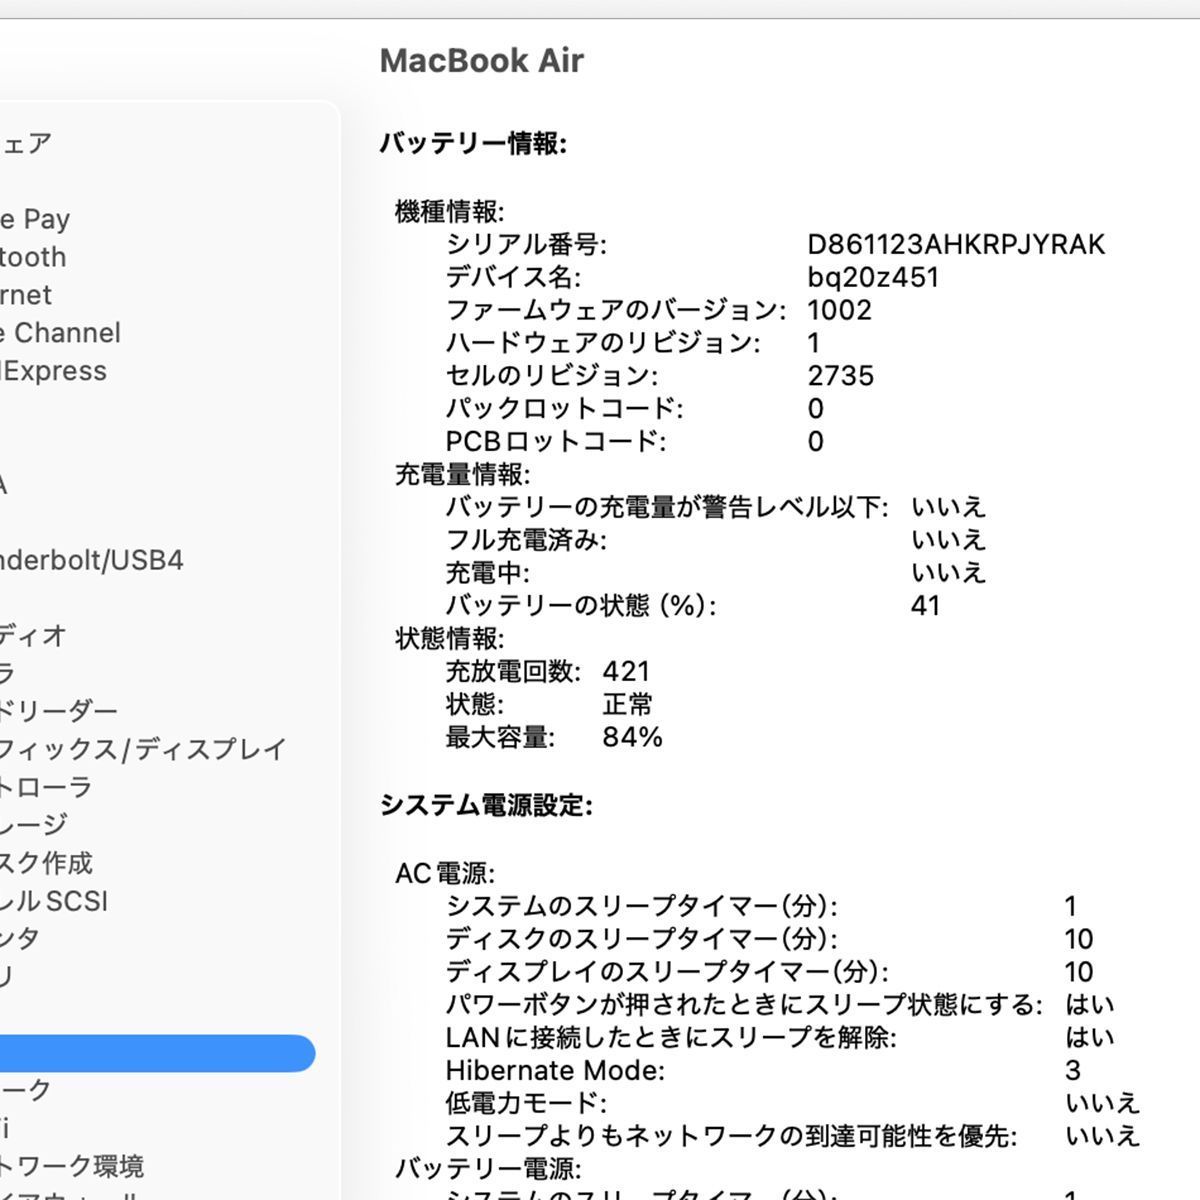The width and height of the screenshot is (1200, 1200).
Task: Click firmware version value 1002
Action: pyautogui.click(x=840, y=310)
